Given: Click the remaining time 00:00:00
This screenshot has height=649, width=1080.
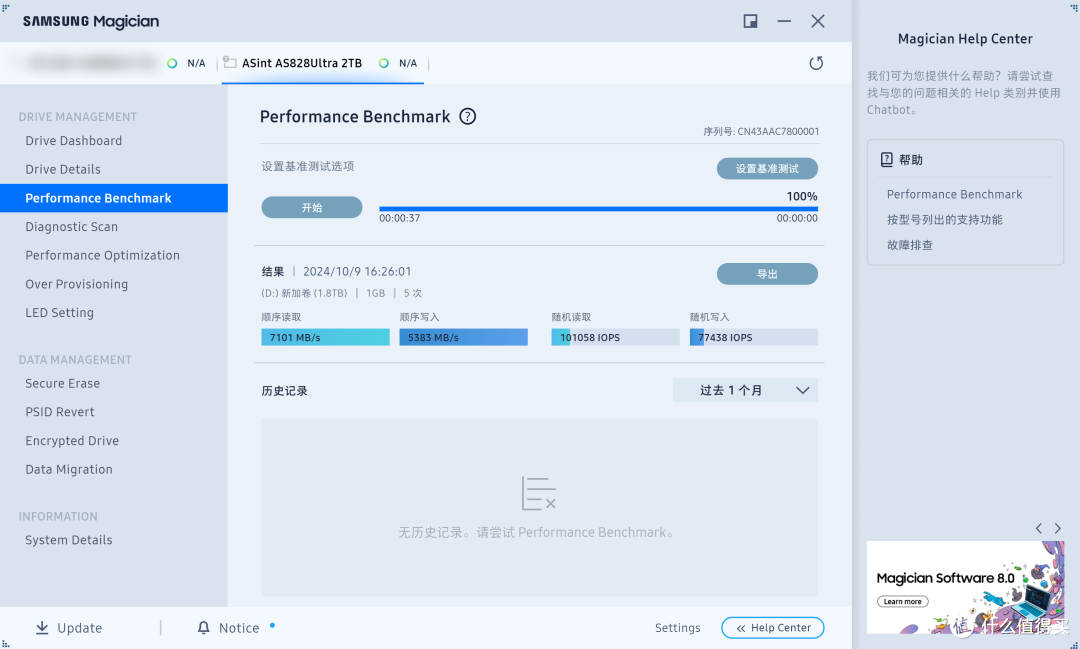Looking at the screenshot, I should [x=797, y=218].
